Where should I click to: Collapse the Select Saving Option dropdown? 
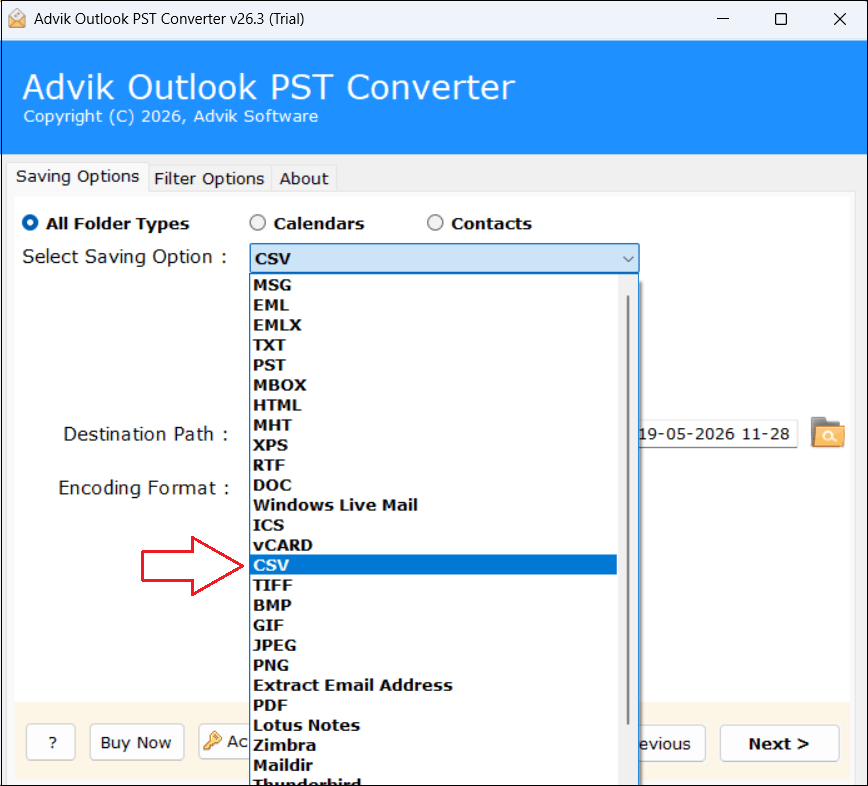point(628,258)
